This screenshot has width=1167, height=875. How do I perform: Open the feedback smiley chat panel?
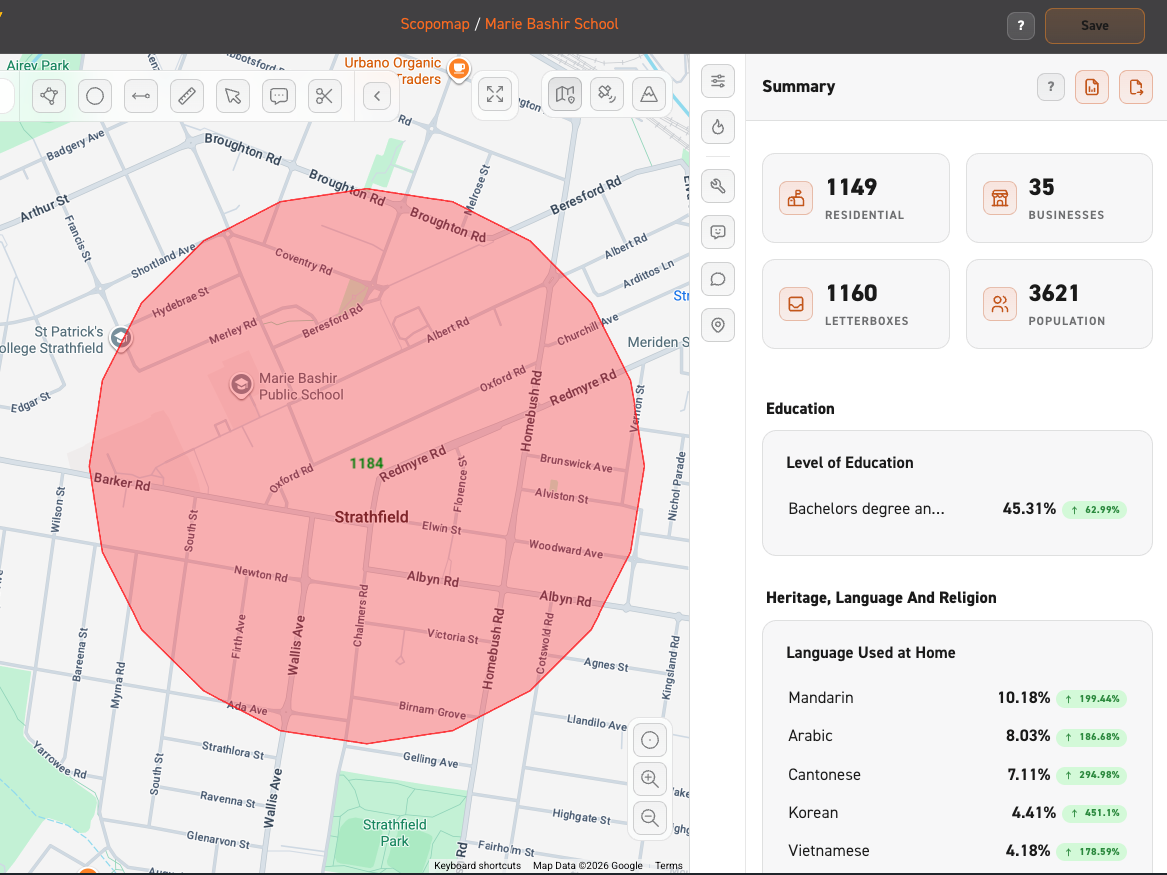718,232
